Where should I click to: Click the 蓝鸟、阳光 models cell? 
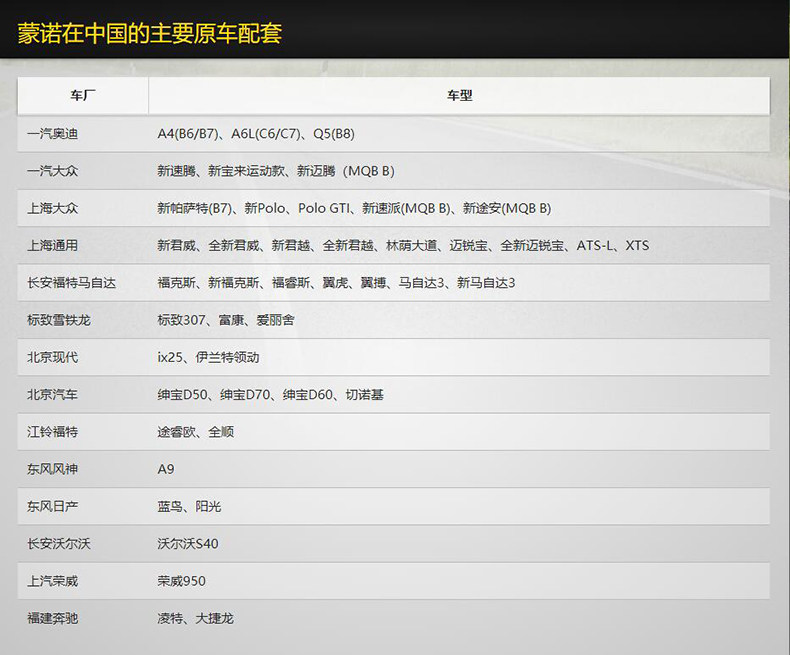coord(459,507)
